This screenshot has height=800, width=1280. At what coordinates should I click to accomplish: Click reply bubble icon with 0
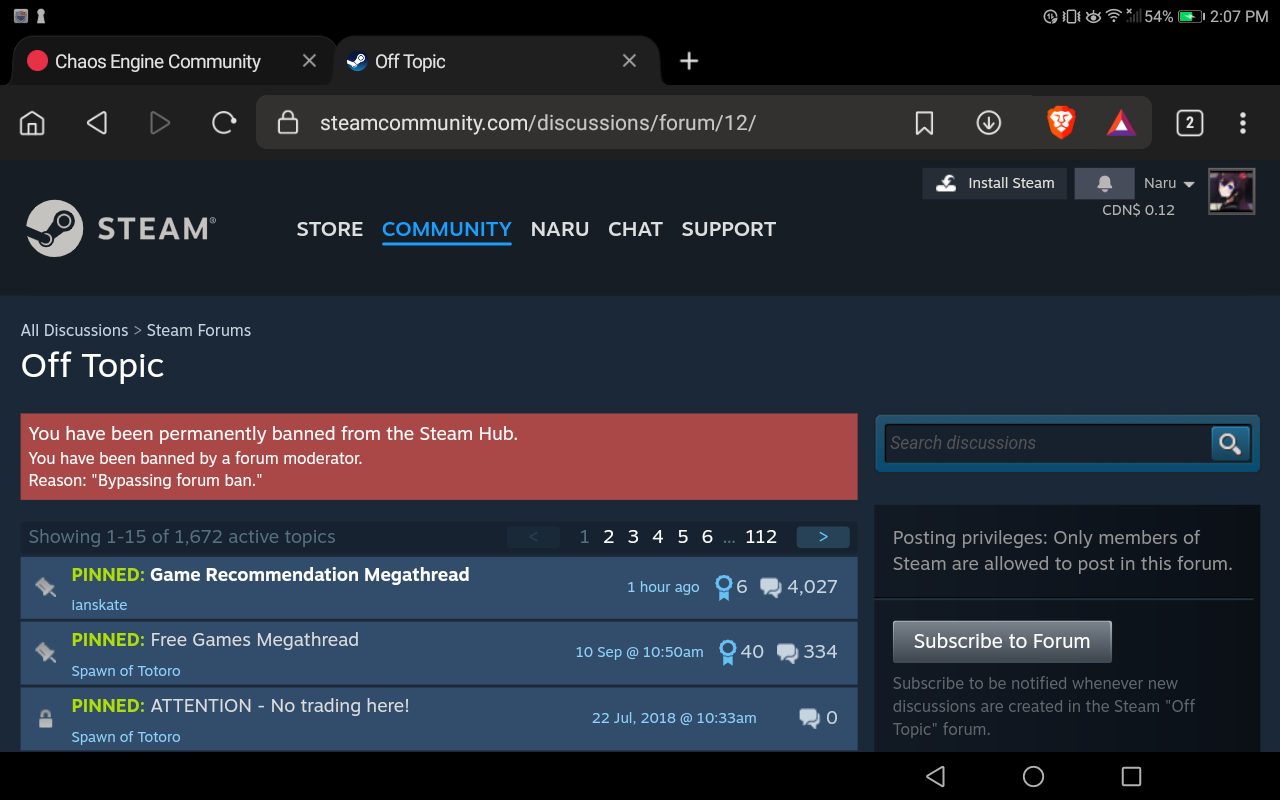click(809, 718)
